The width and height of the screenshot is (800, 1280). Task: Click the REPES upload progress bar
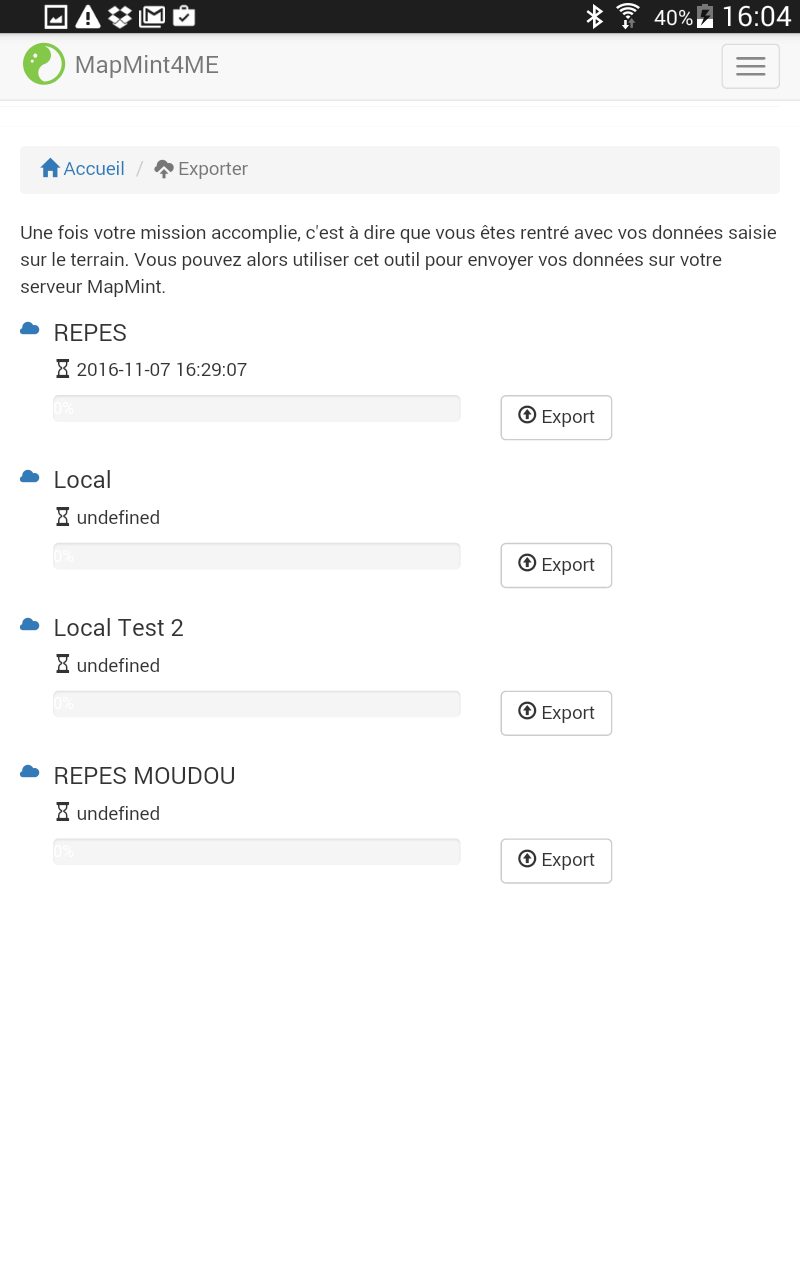point(257,408)
